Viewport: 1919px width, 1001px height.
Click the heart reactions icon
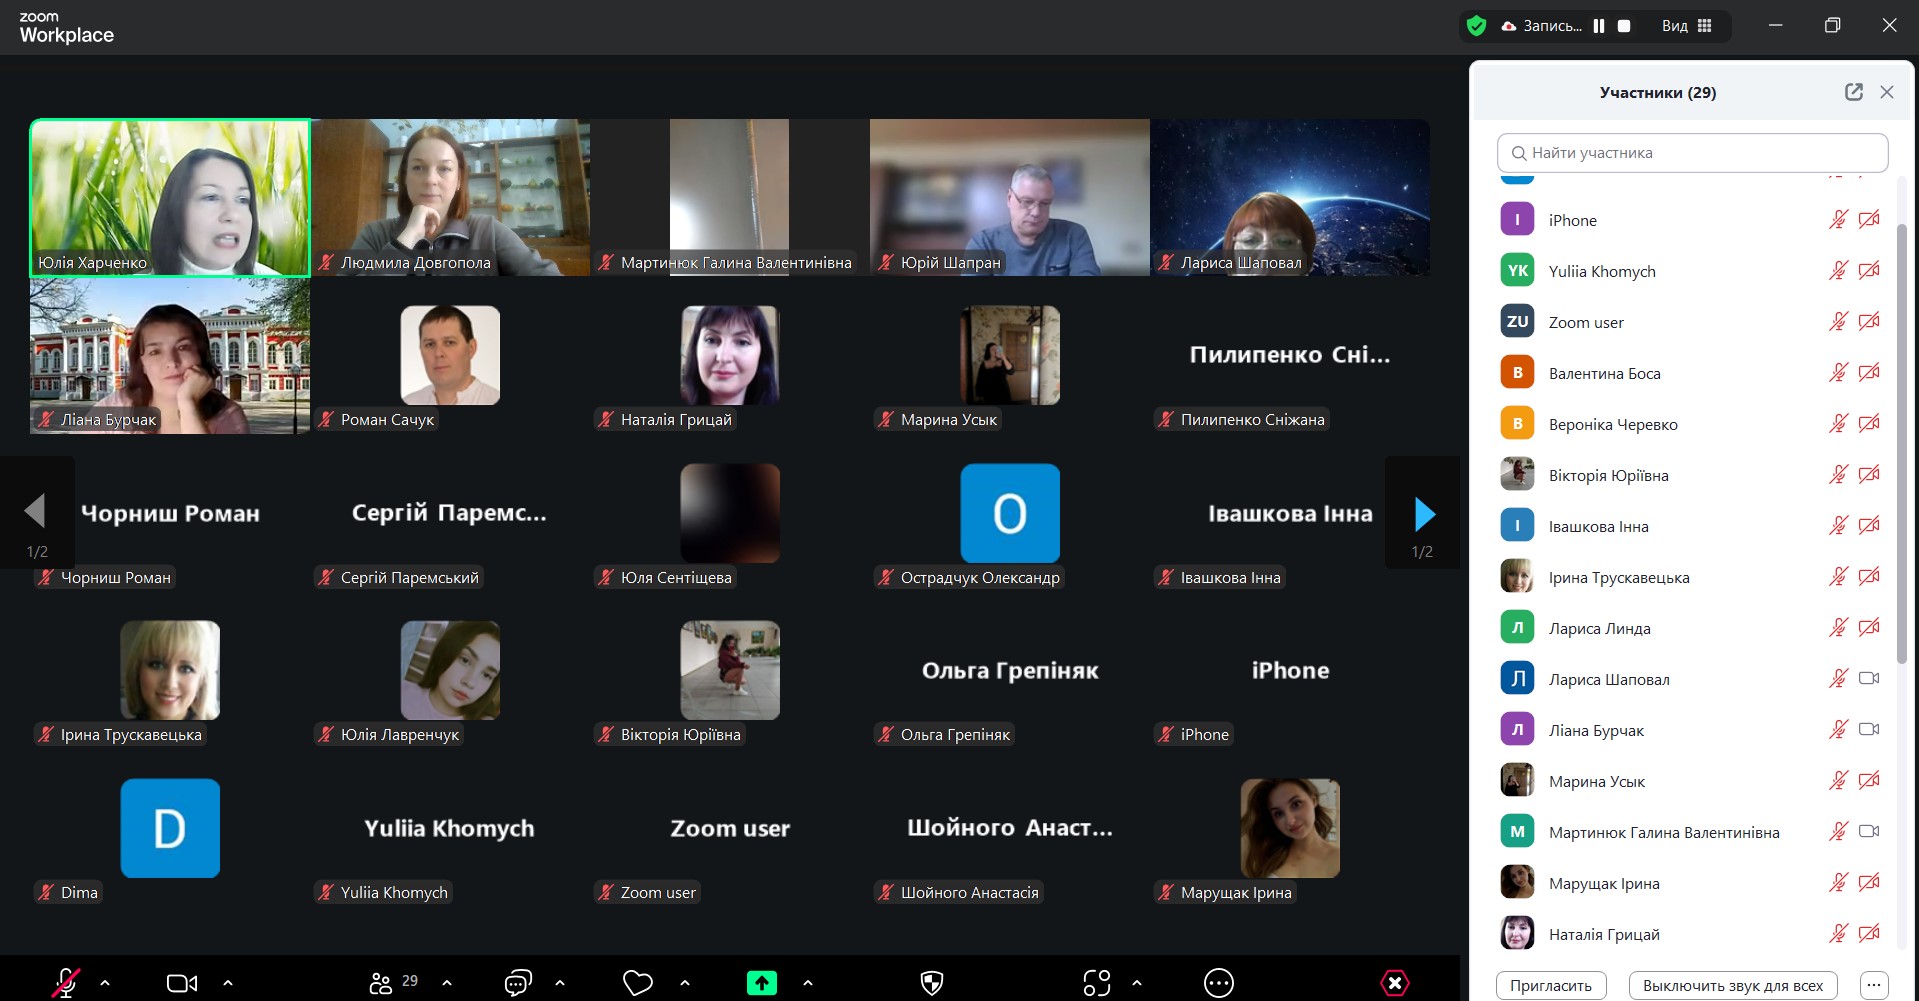click(x=637, y=983)
